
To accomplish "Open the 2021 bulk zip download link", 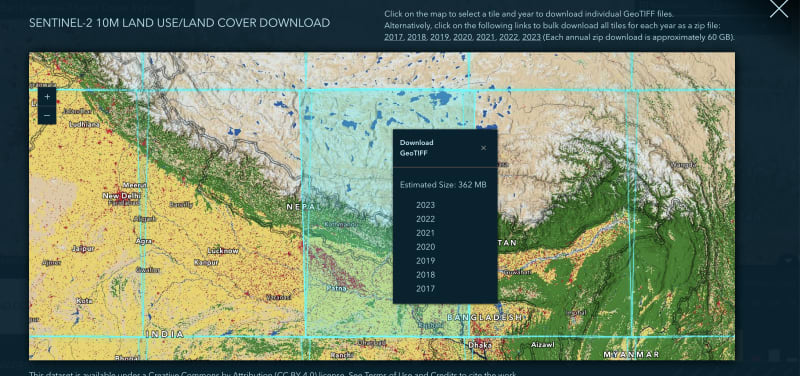I will 486,37.
